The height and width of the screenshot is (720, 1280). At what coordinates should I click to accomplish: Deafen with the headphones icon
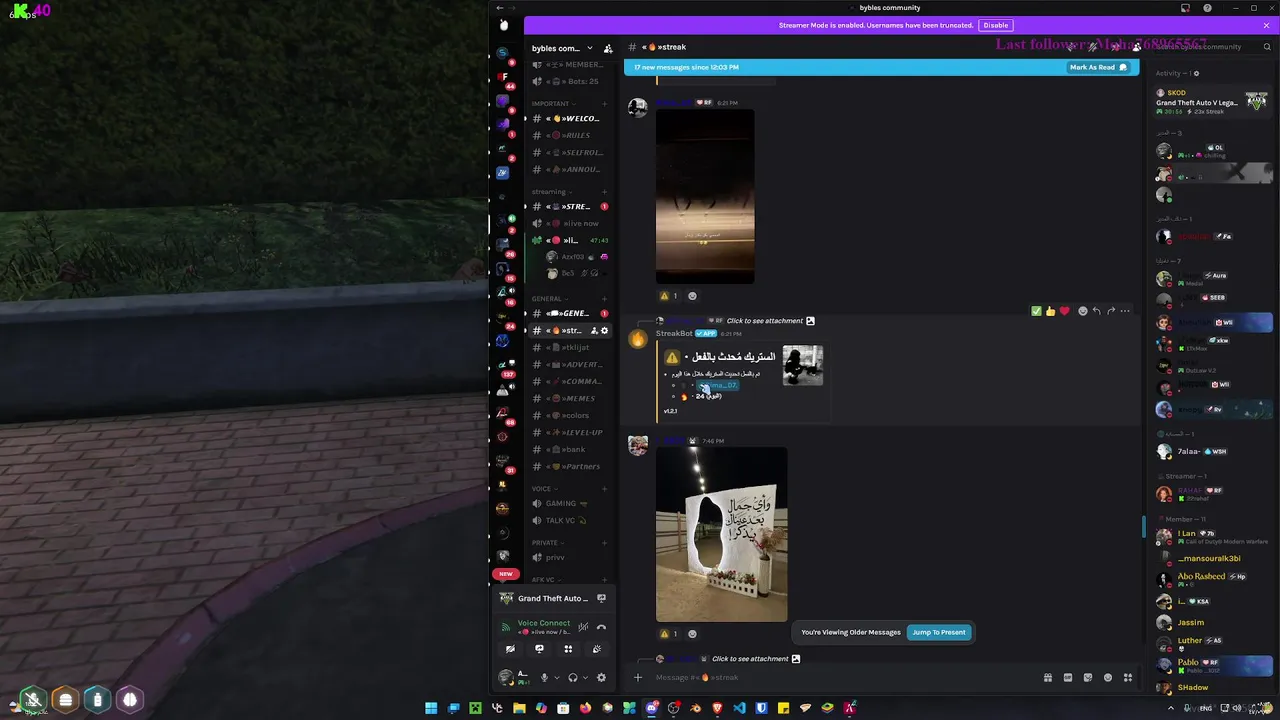point(573,677)
